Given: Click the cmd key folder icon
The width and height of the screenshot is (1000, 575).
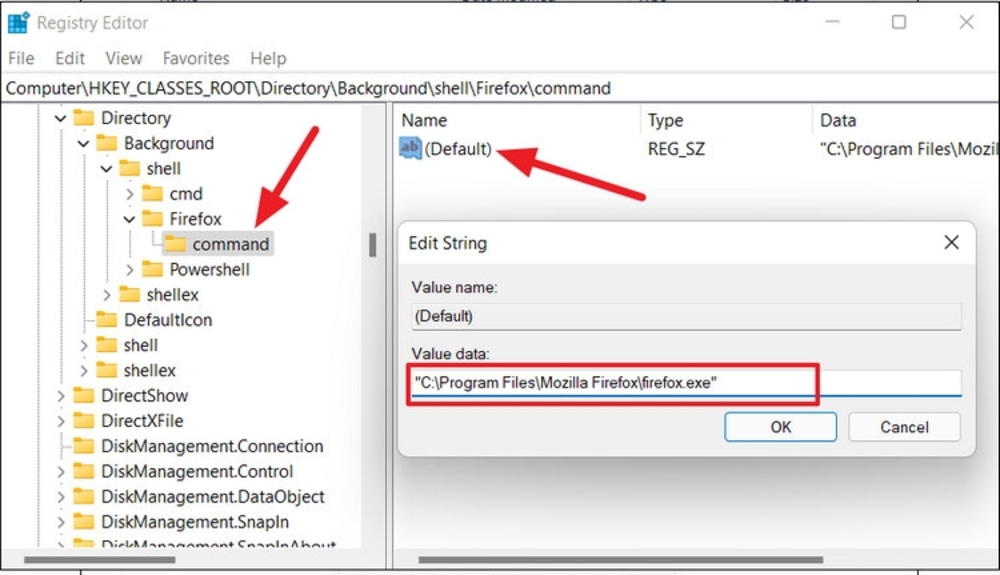Looking at the screenshot, I should [152, 194].
